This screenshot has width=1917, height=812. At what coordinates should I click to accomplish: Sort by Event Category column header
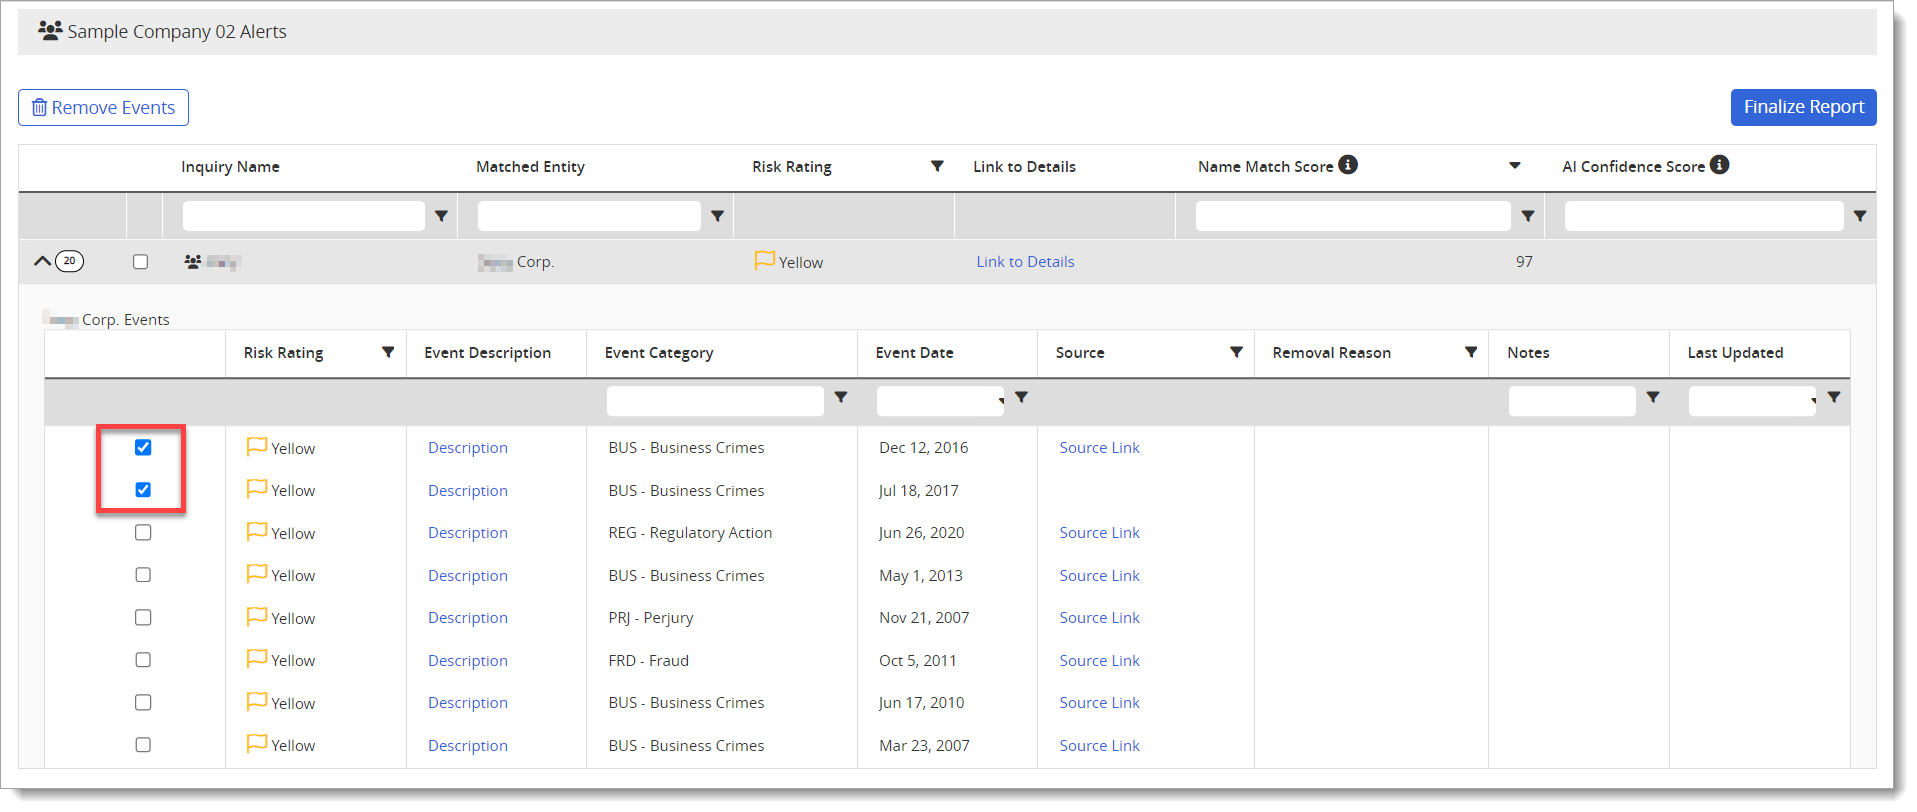(659, 353)
